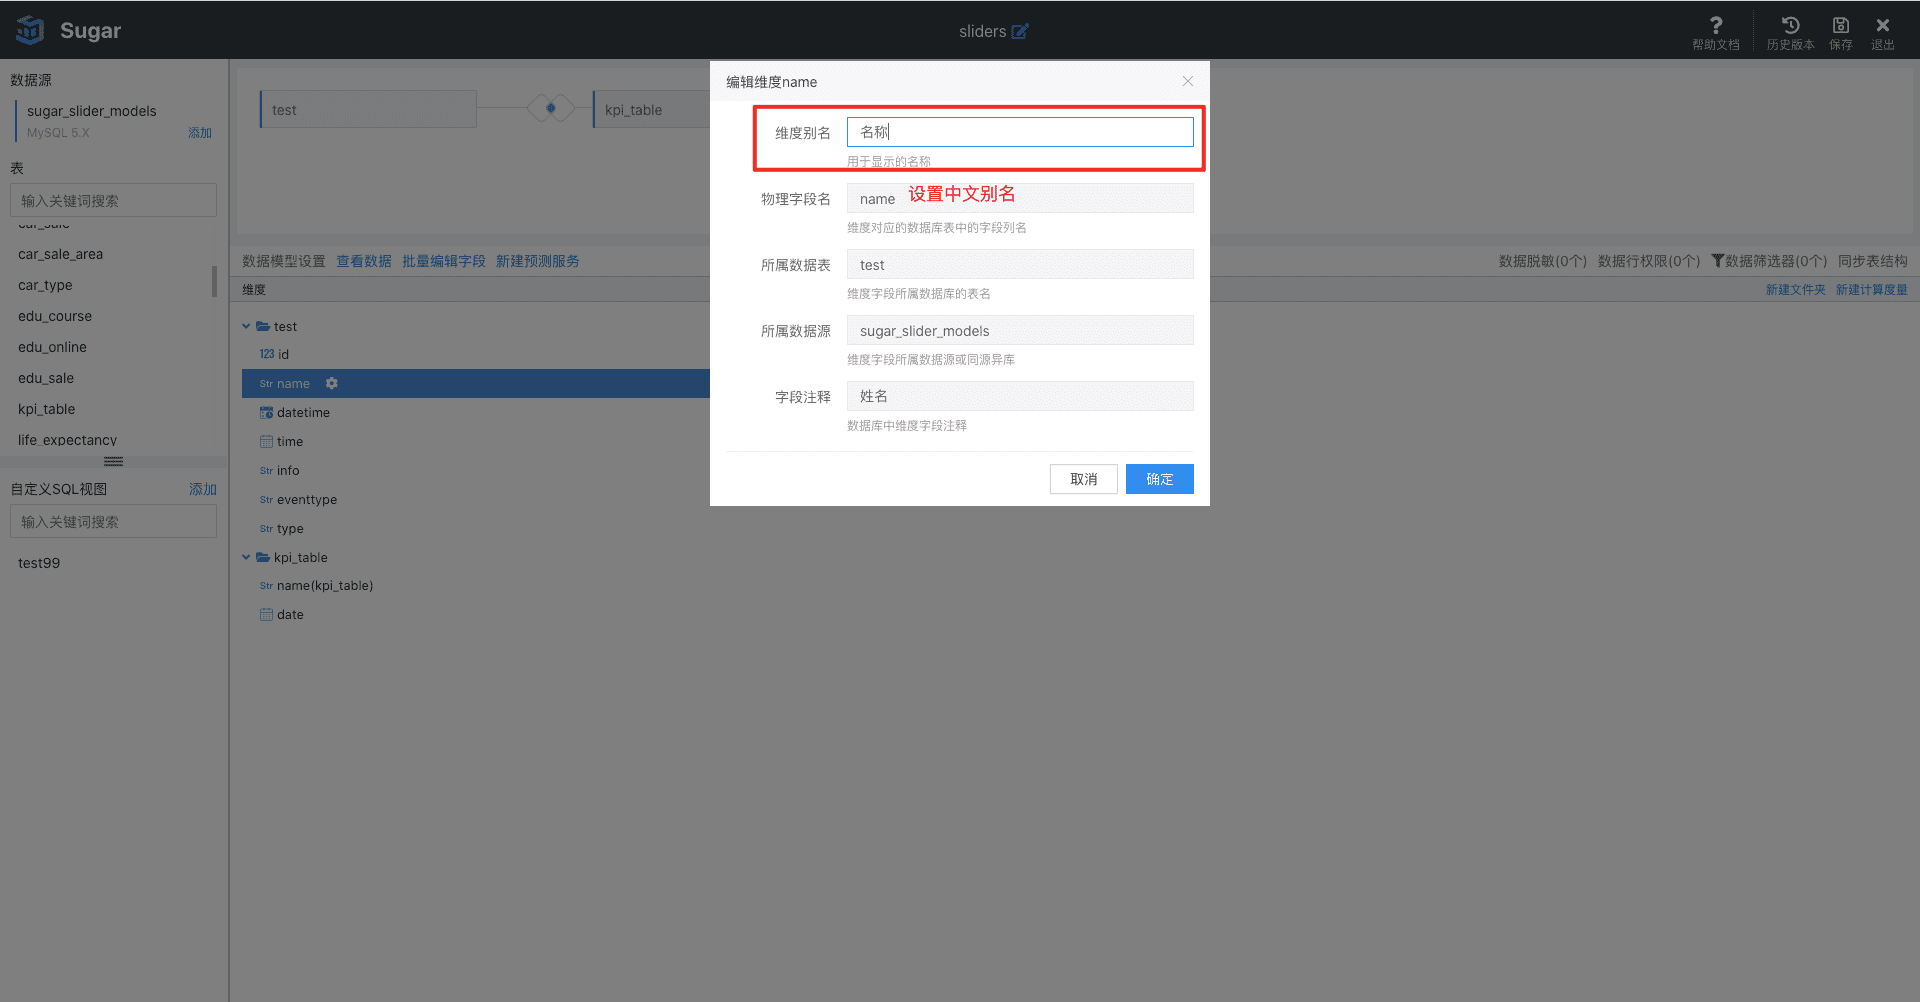Viewport: 1920px width, 1002px height.
Task: Collapse the kpi_table folder
Action: click(246, 557)
